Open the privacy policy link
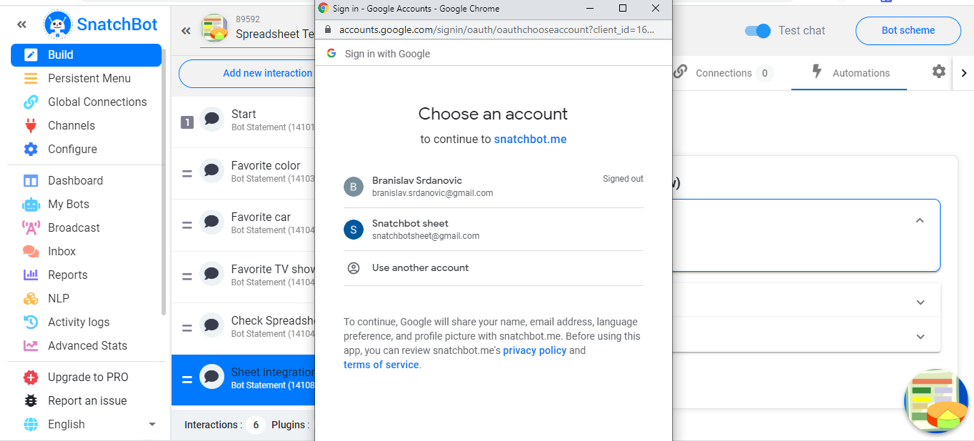 coord(534,350)
